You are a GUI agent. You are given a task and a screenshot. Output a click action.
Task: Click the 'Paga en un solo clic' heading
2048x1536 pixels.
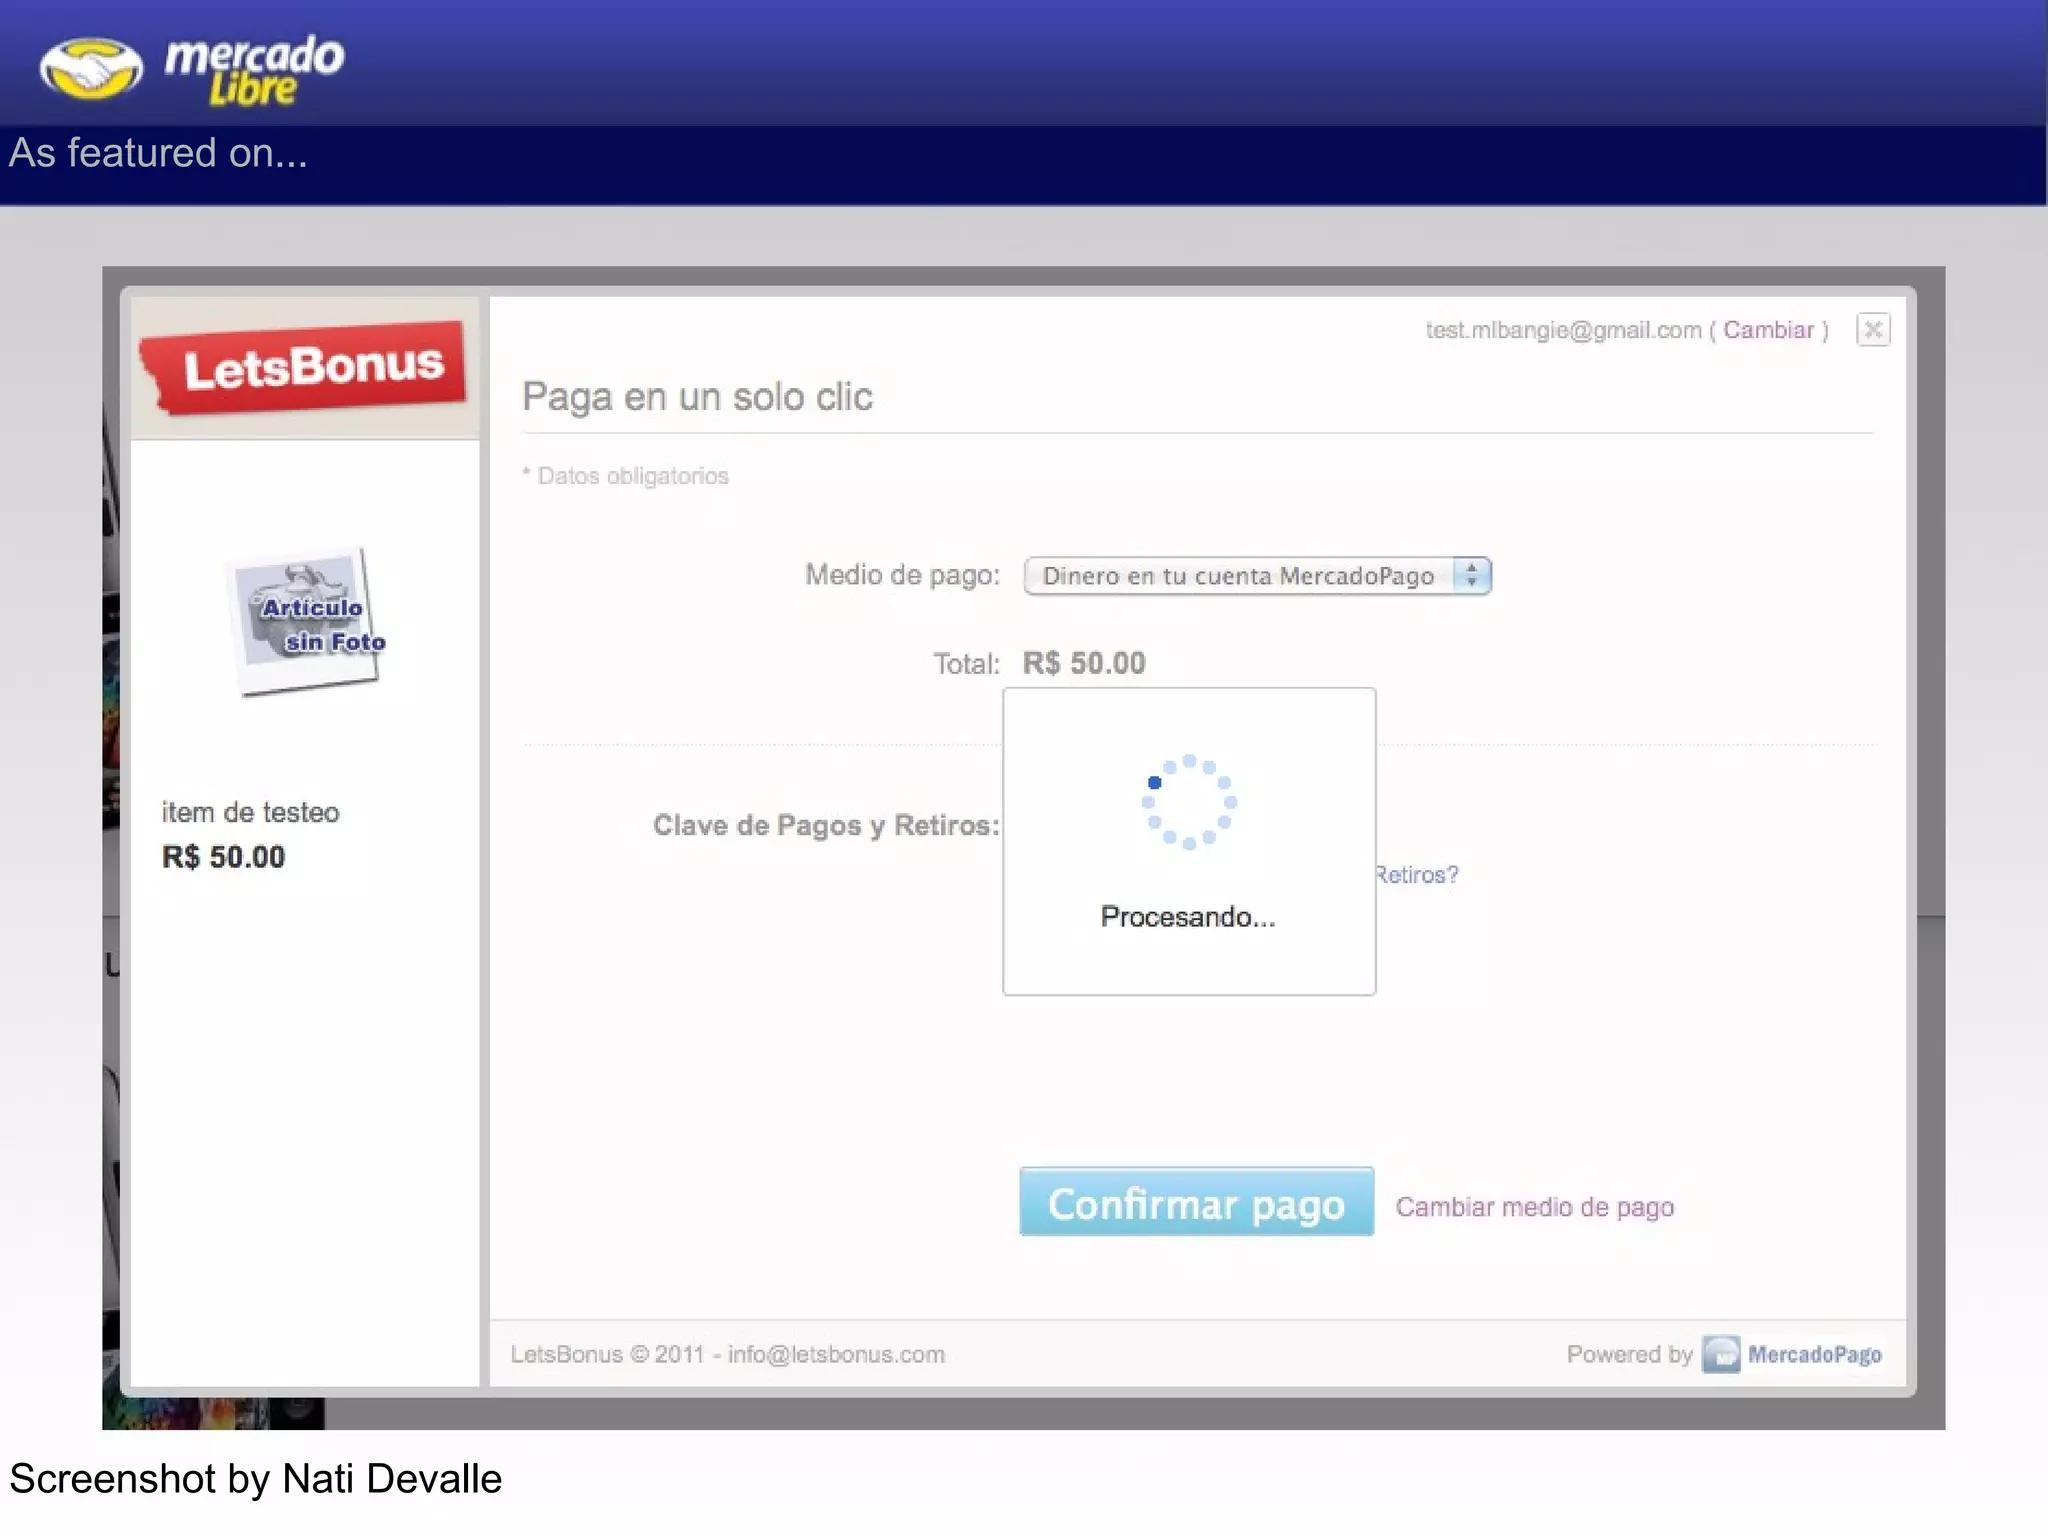click(697, 397)
